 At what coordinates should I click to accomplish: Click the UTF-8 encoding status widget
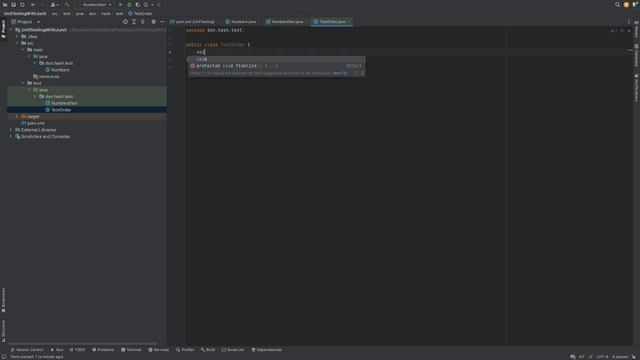tap(602, 357)
